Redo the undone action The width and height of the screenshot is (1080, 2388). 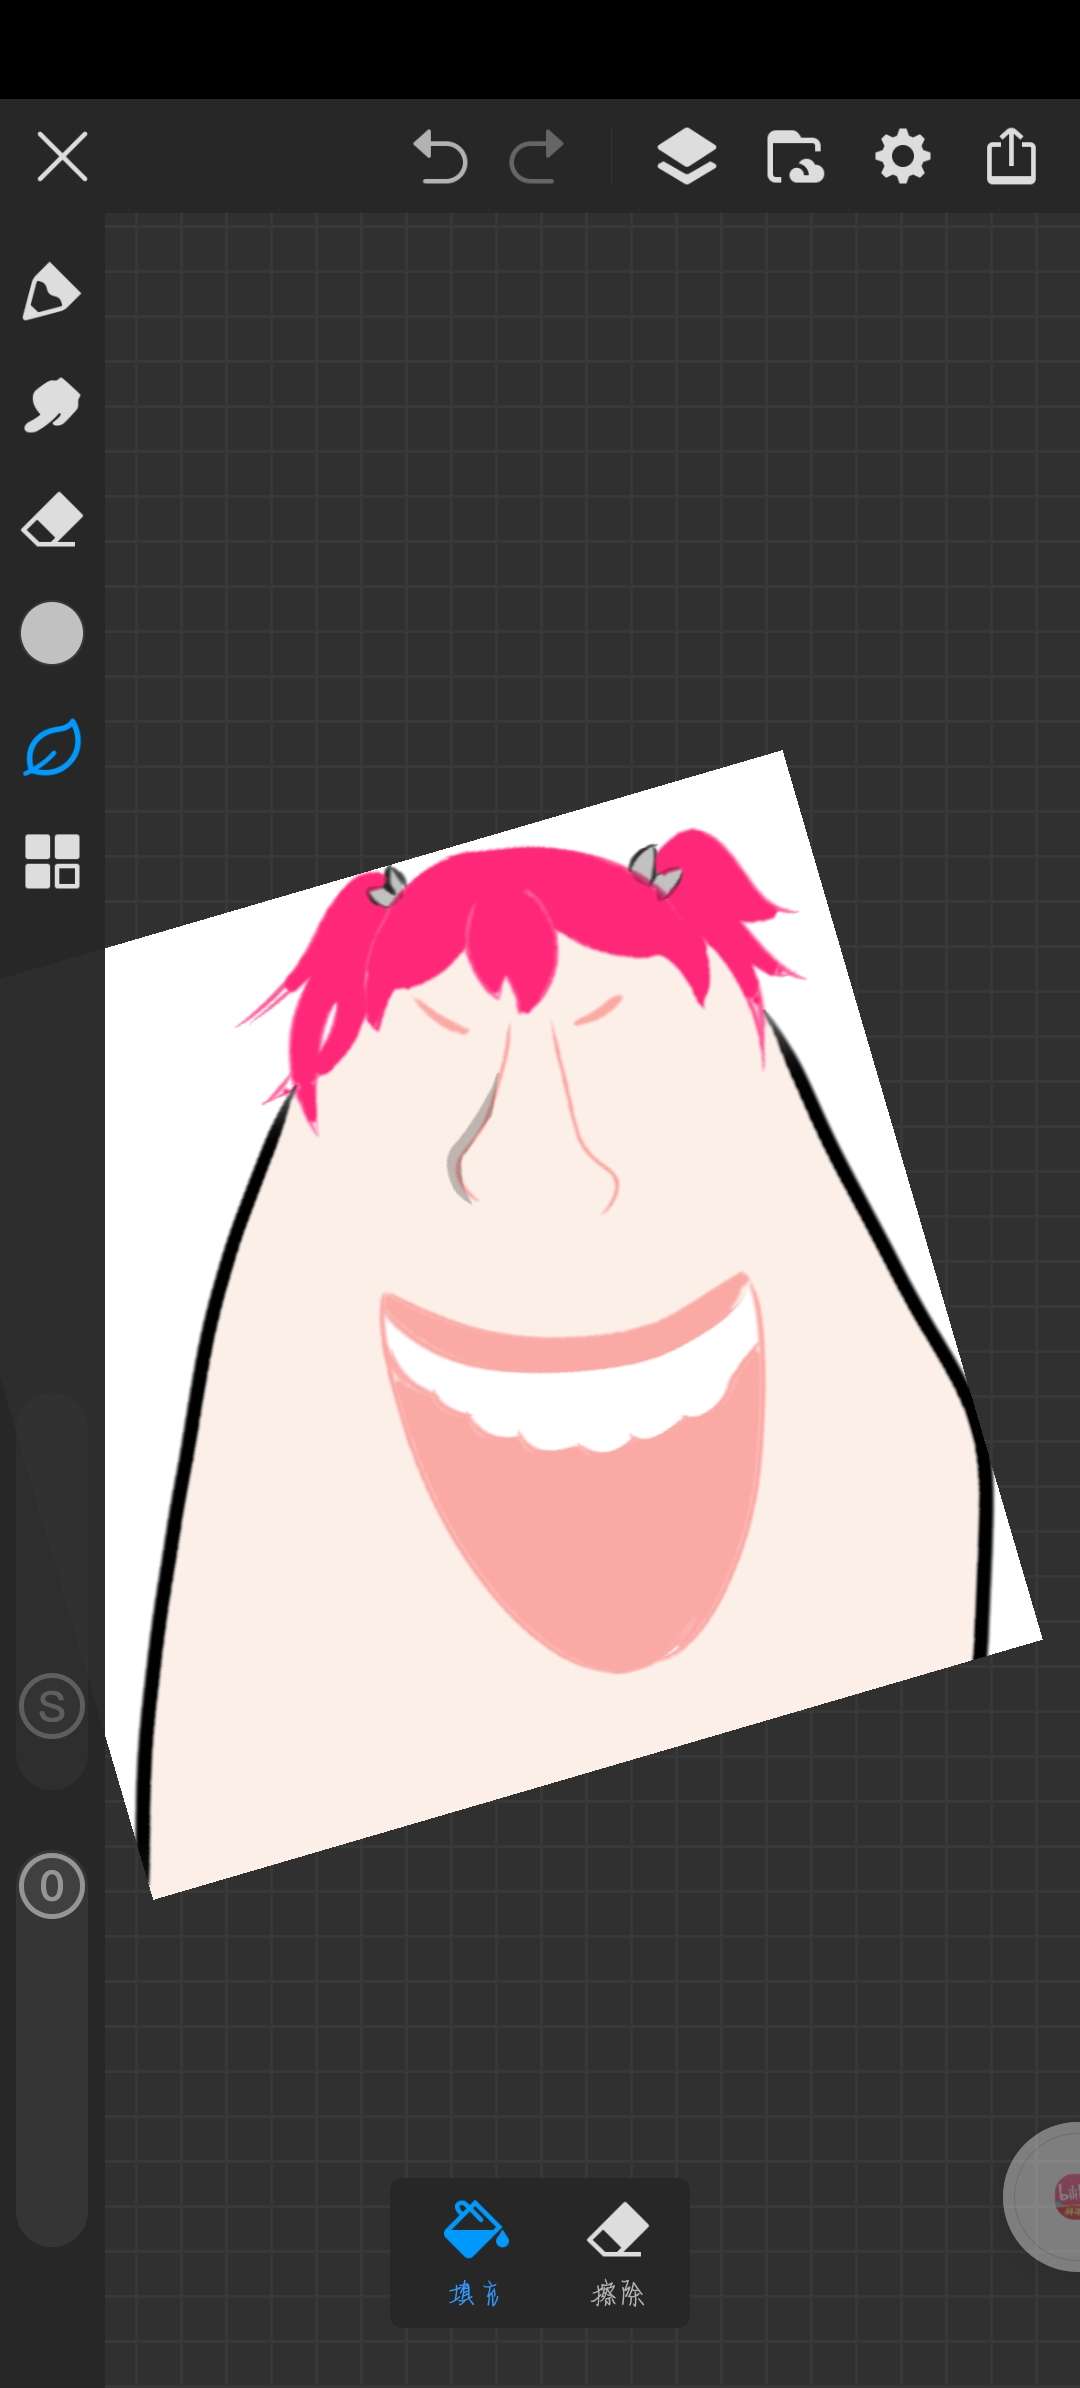click(537, 157)
